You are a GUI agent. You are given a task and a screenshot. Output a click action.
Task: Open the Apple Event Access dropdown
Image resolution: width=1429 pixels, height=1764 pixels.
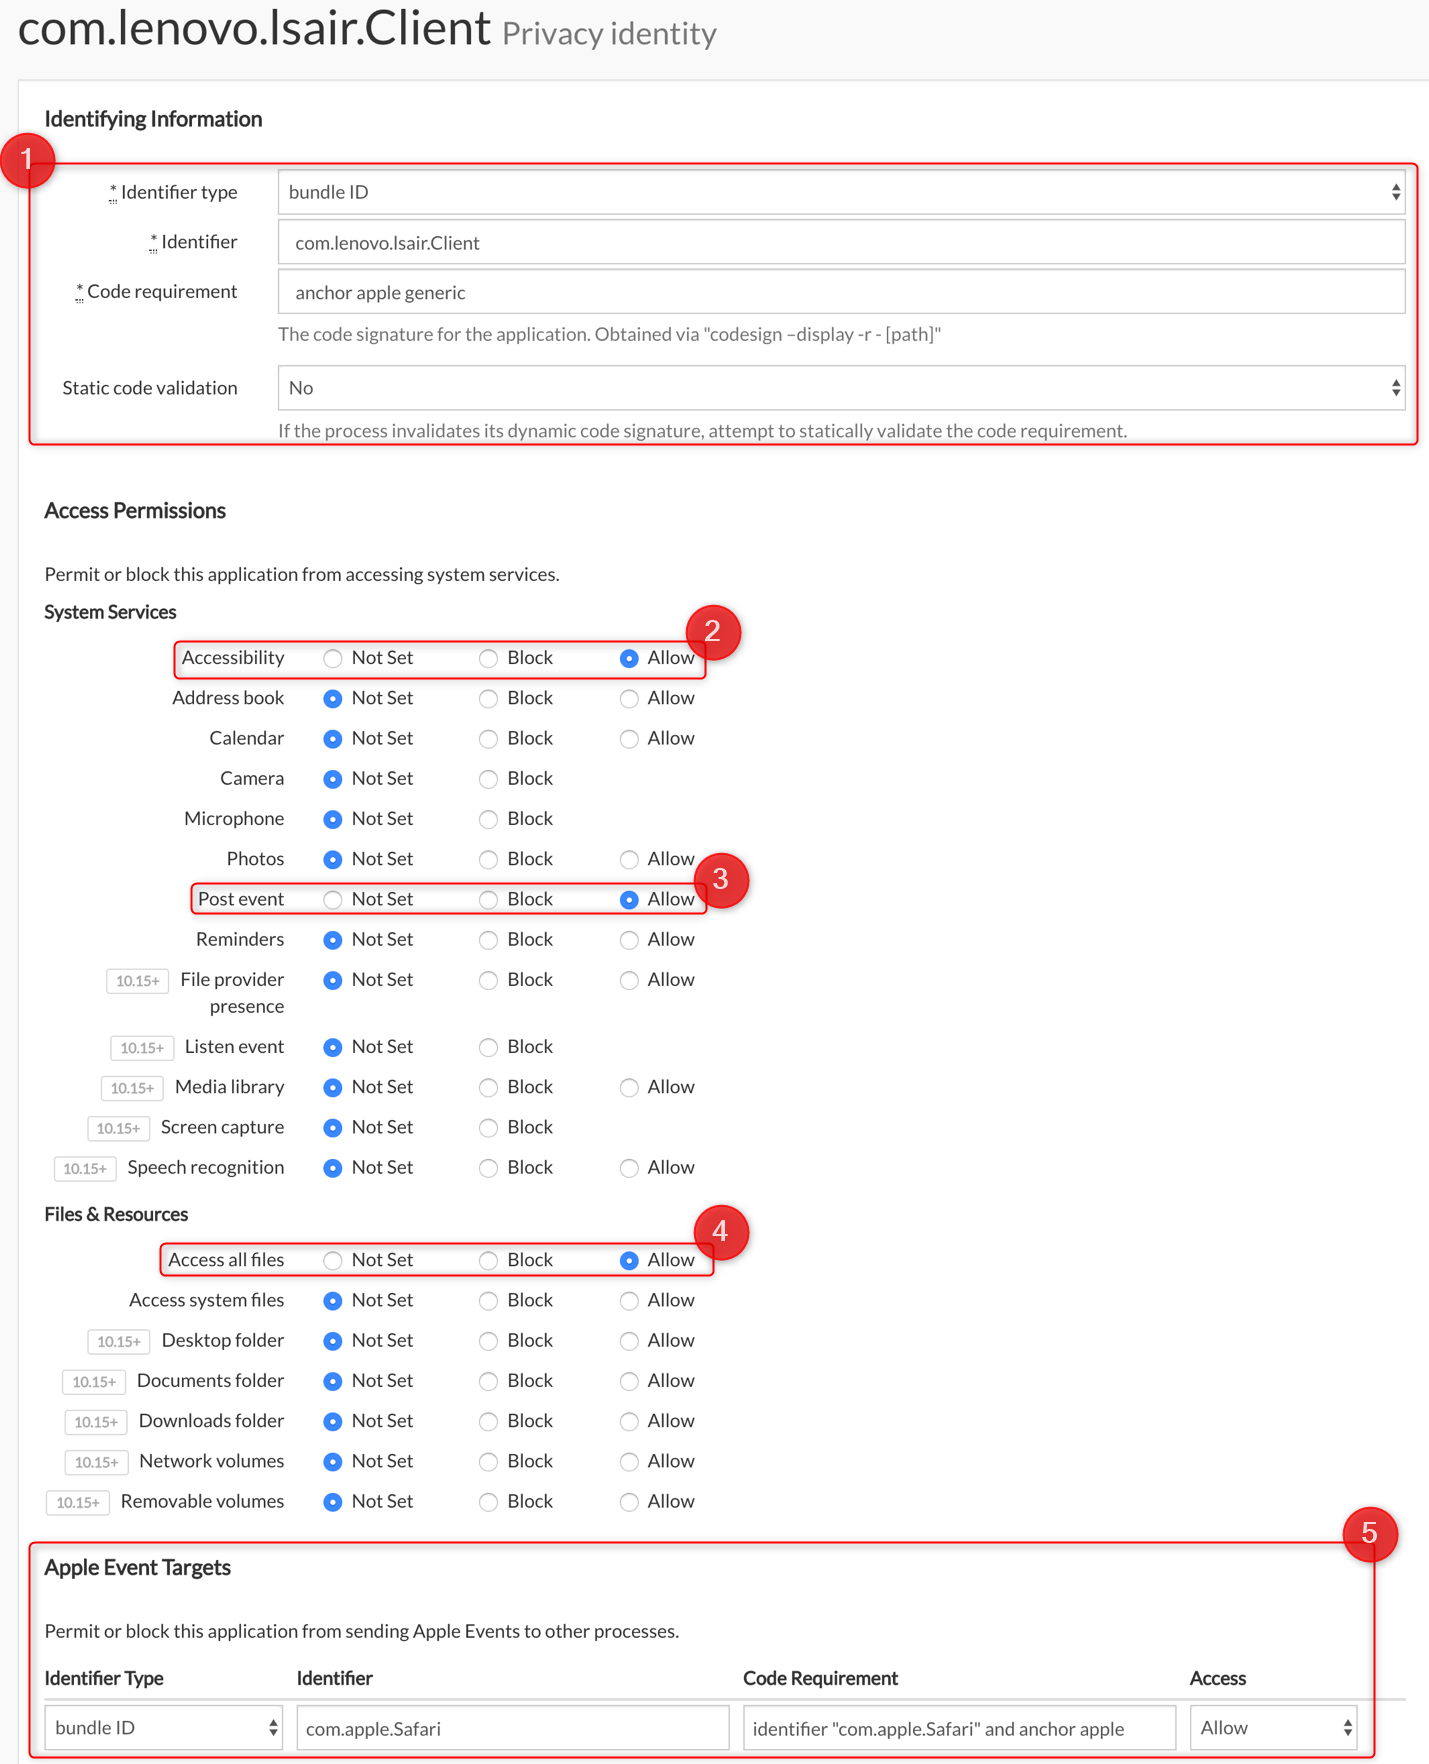point(1273,1728)
